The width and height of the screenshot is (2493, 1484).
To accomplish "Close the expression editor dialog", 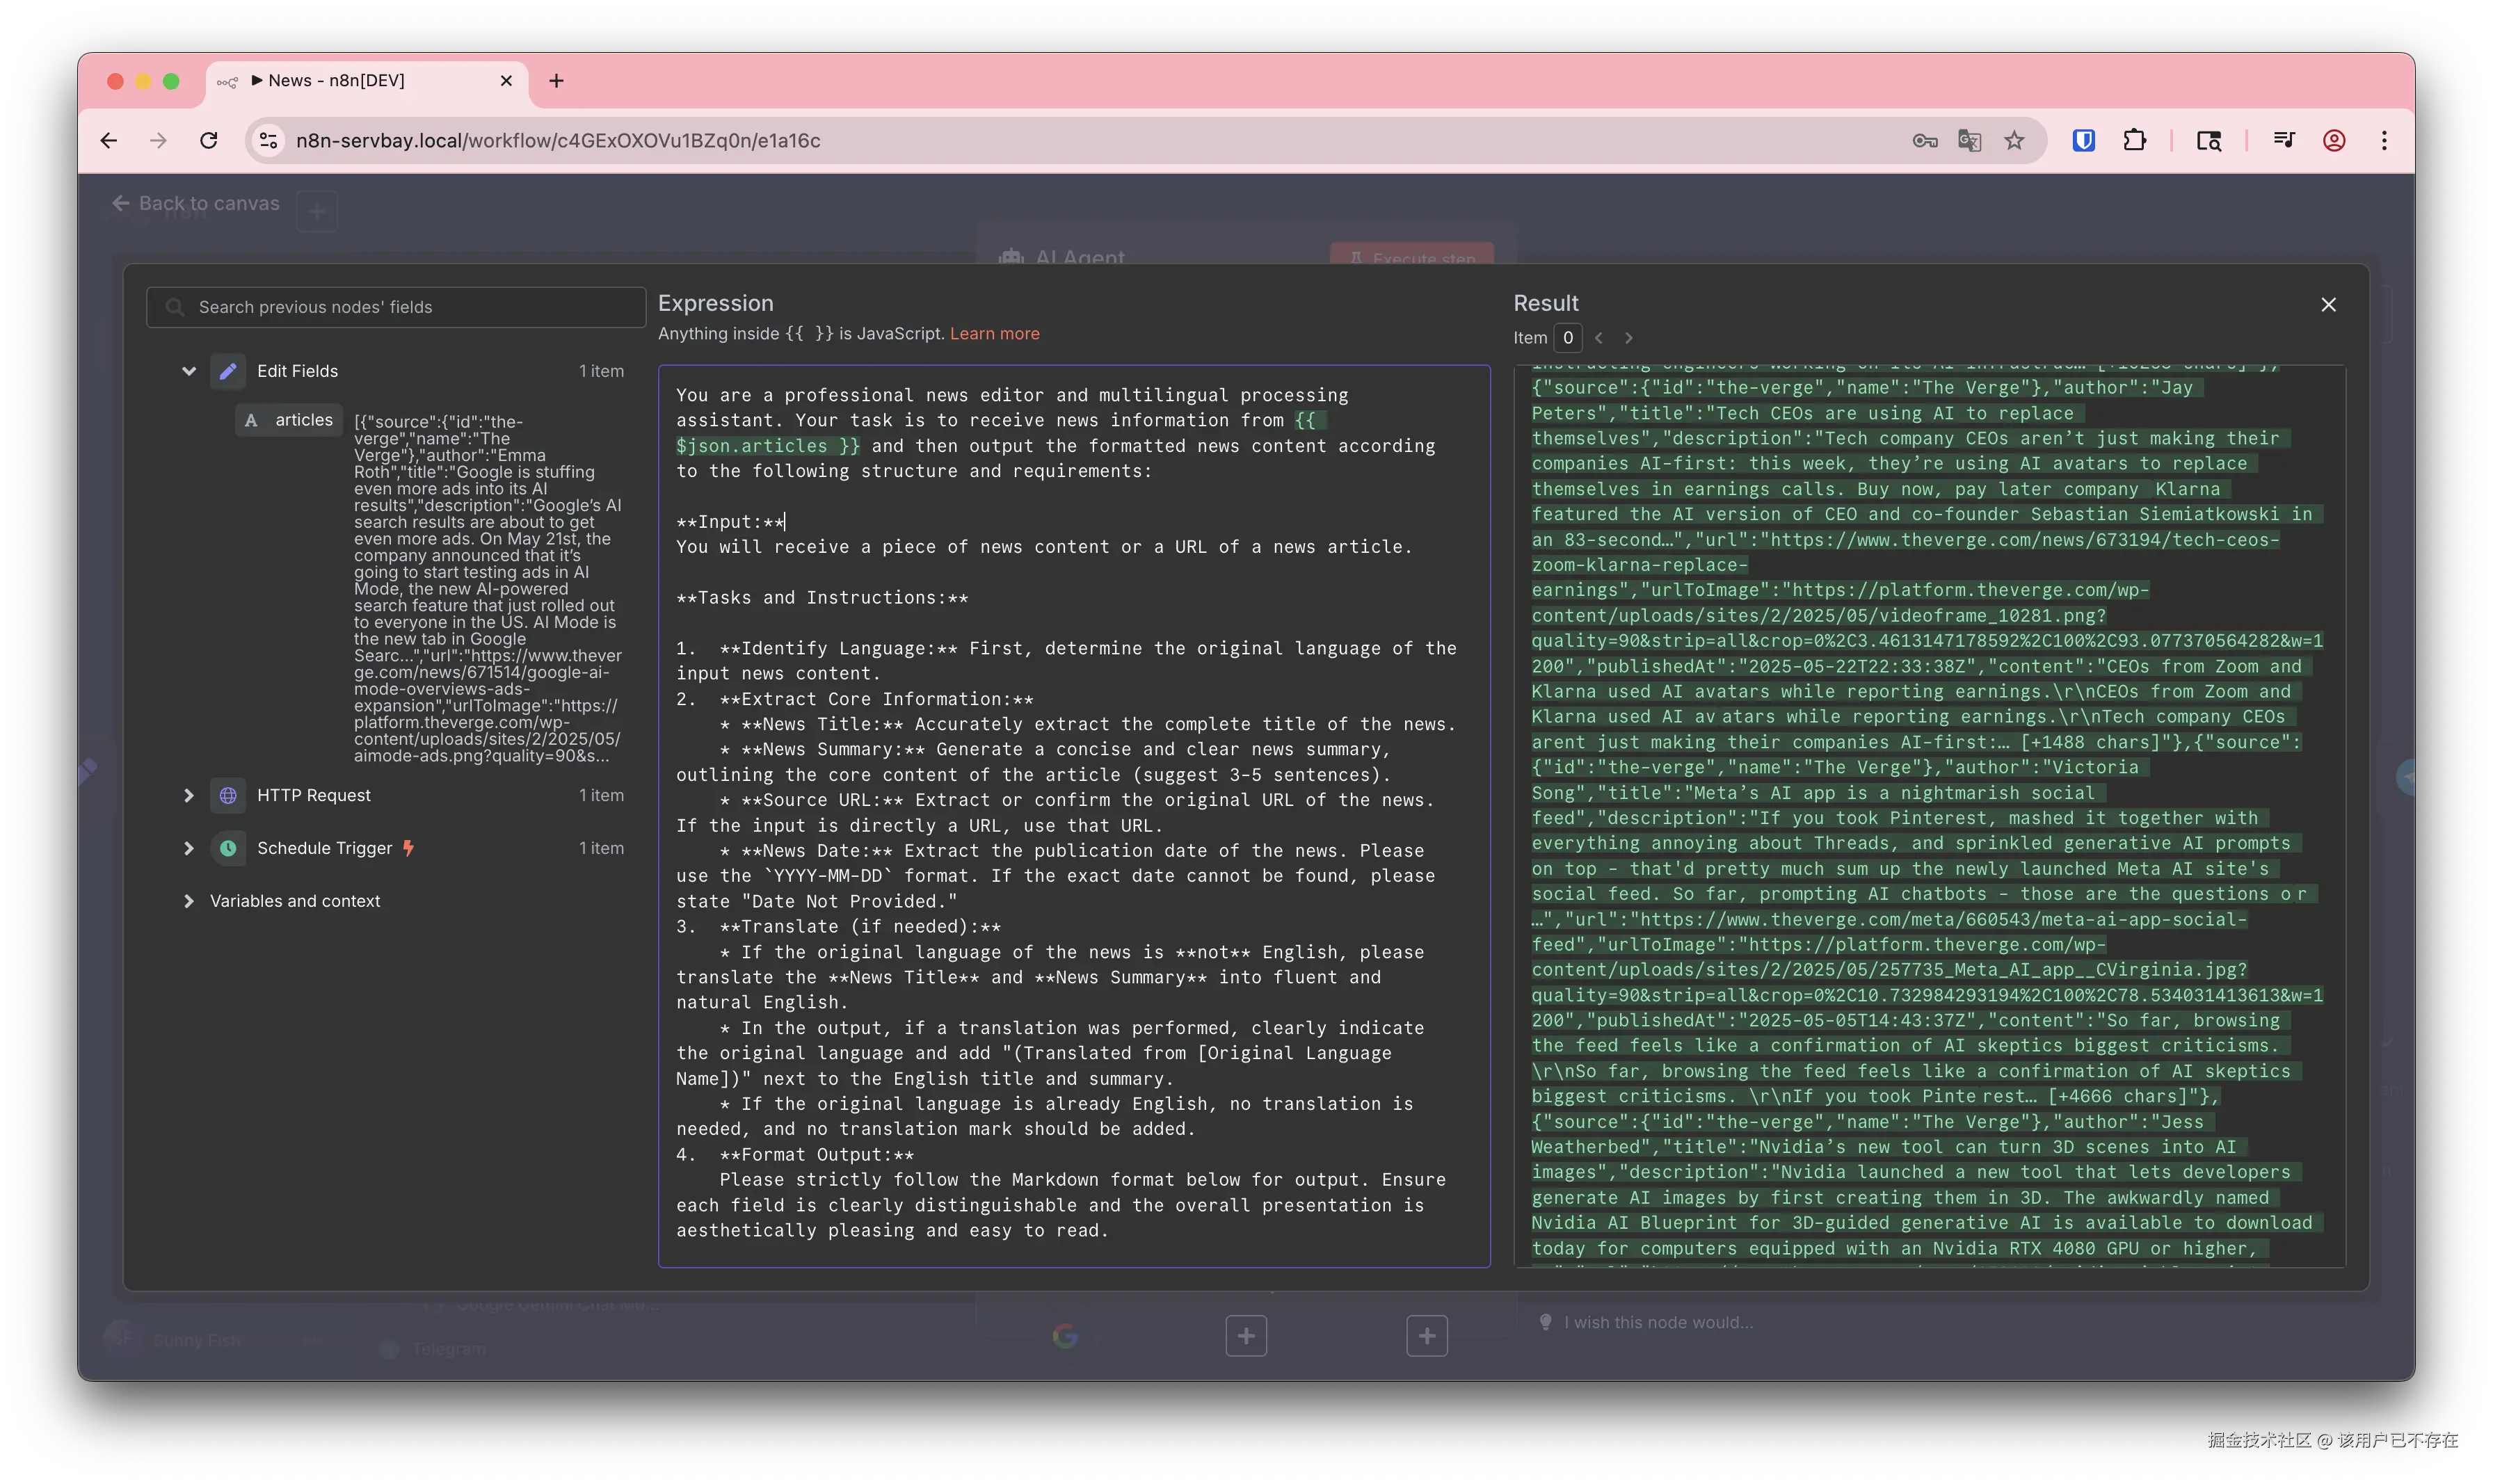I will [2328, 305].
